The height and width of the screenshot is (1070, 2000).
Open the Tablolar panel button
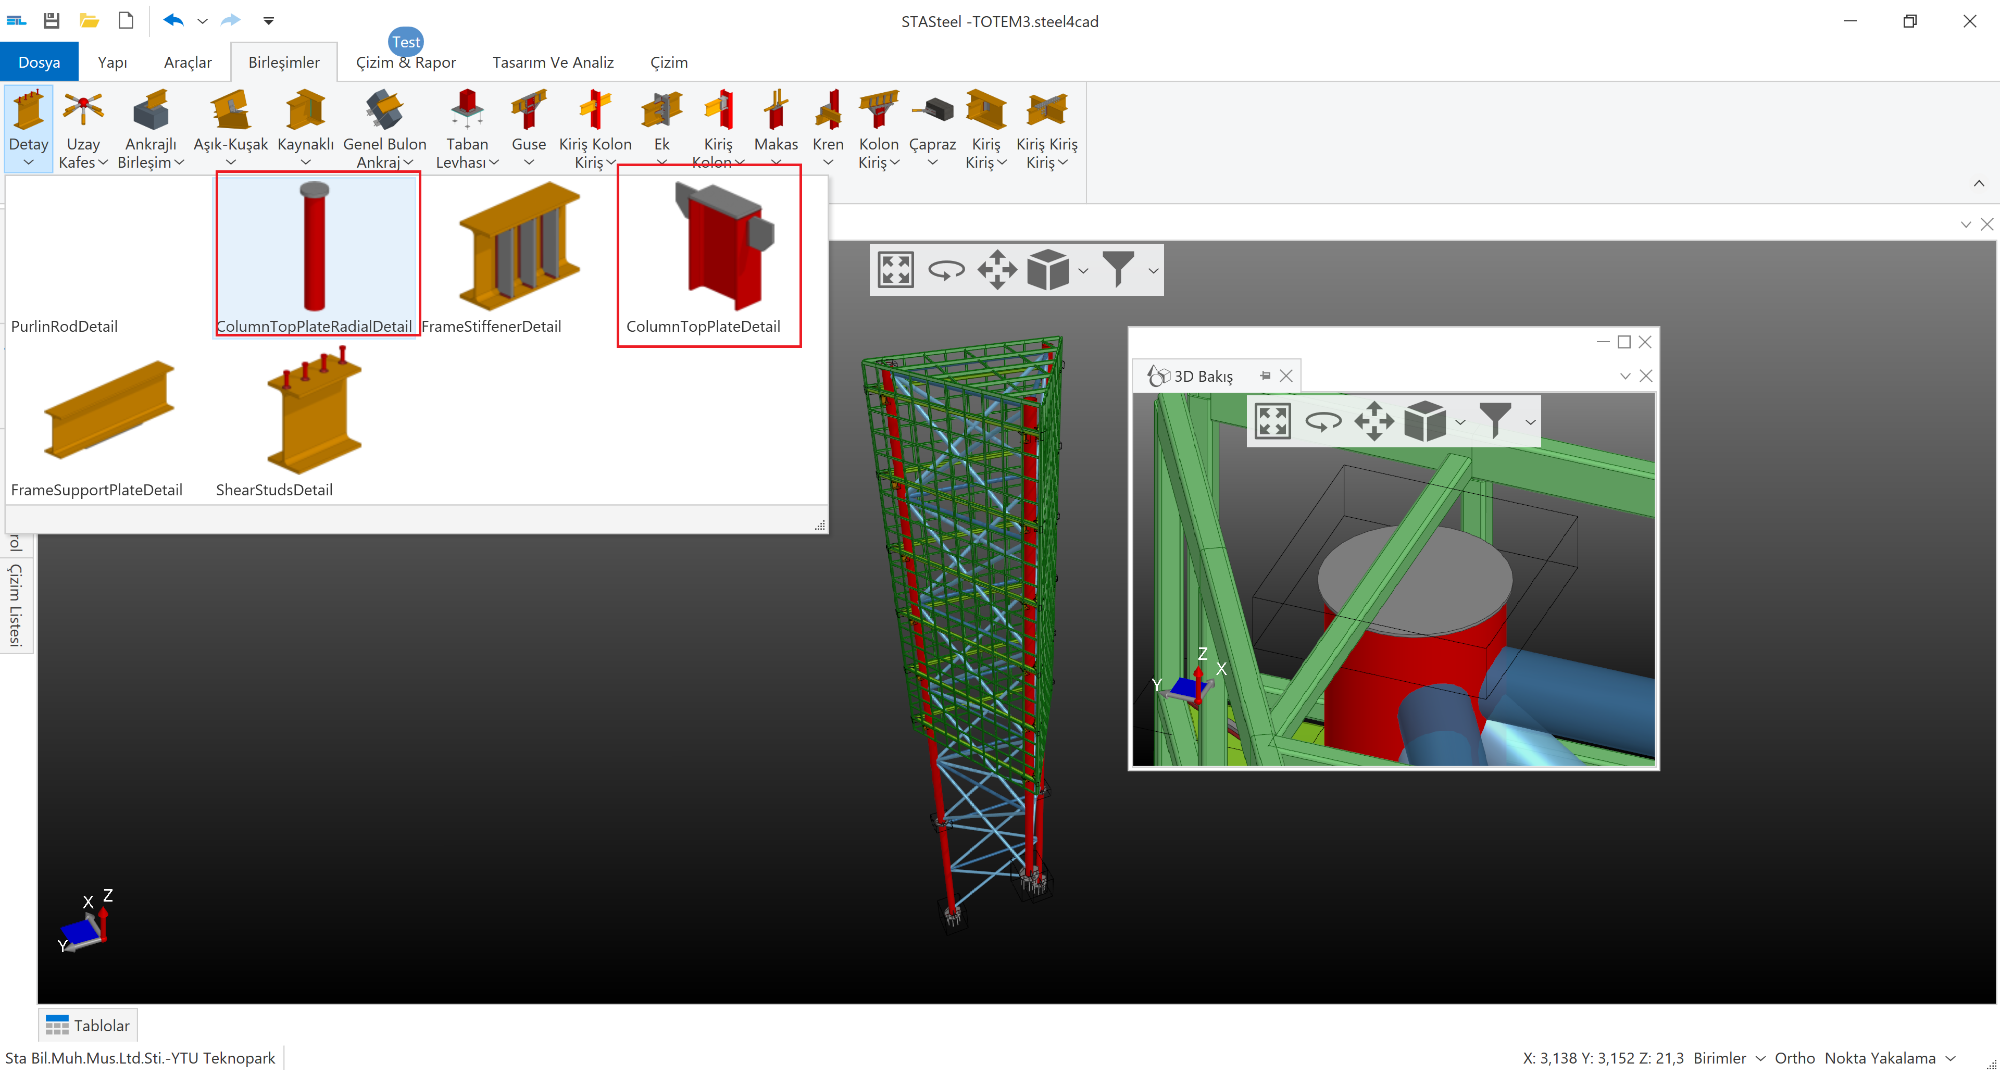coord(88,1025)
